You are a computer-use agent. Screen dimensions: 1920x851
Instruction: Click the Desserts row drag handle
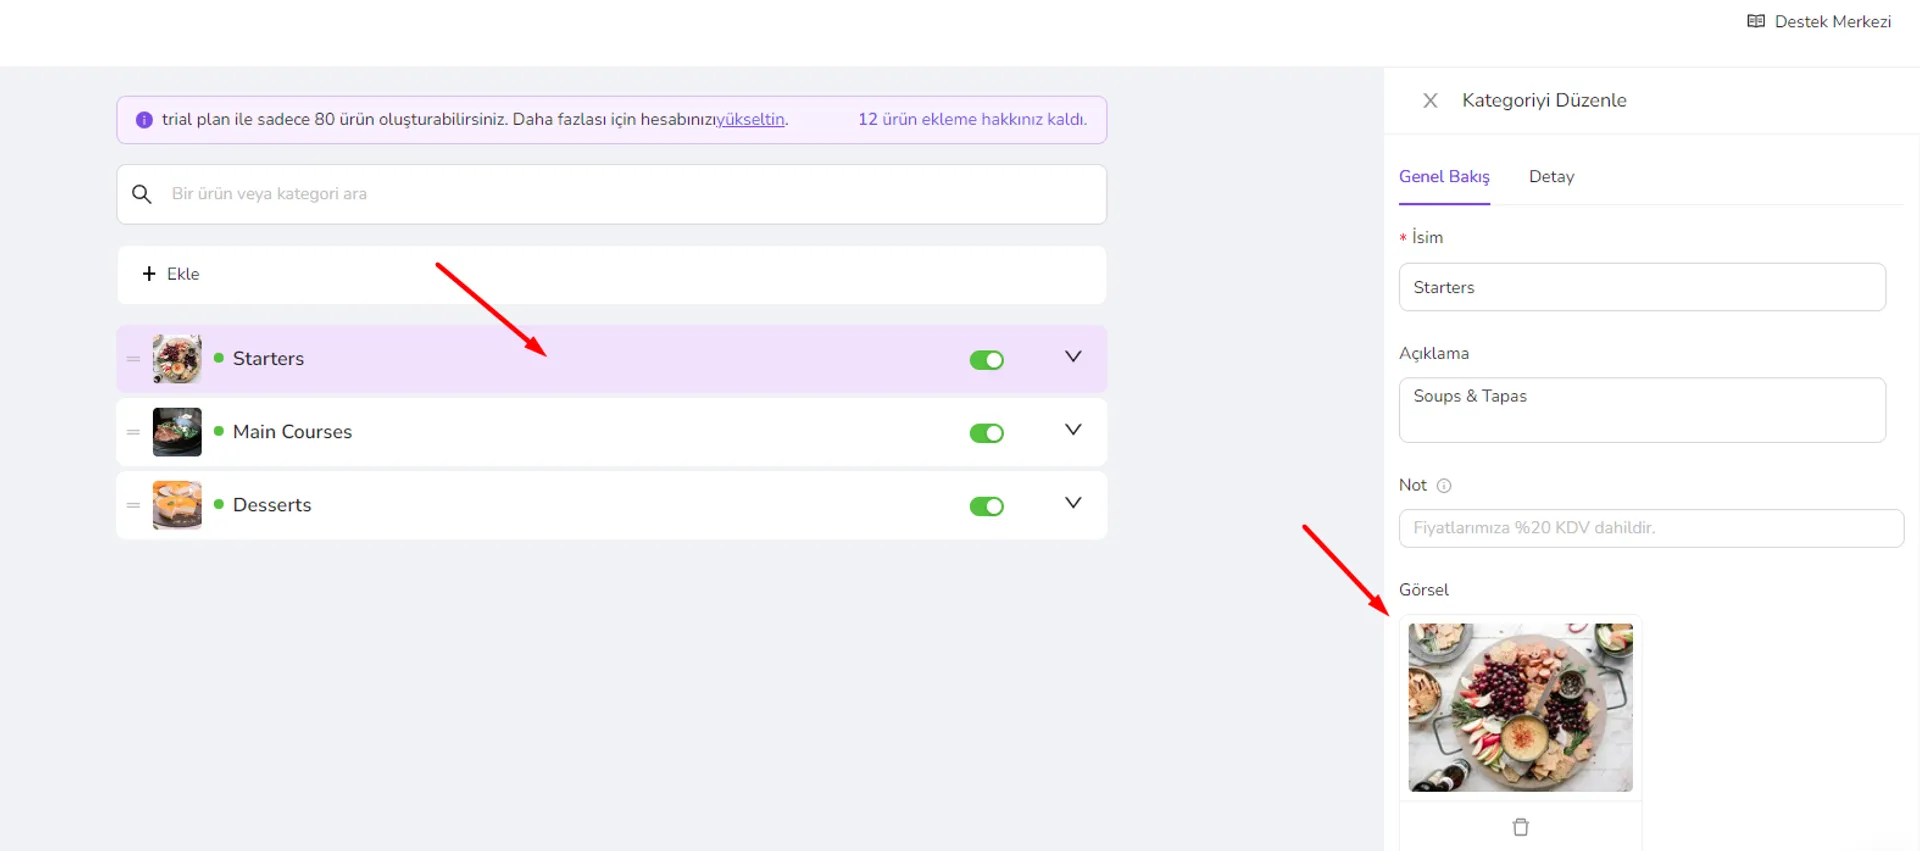(133, 505)
